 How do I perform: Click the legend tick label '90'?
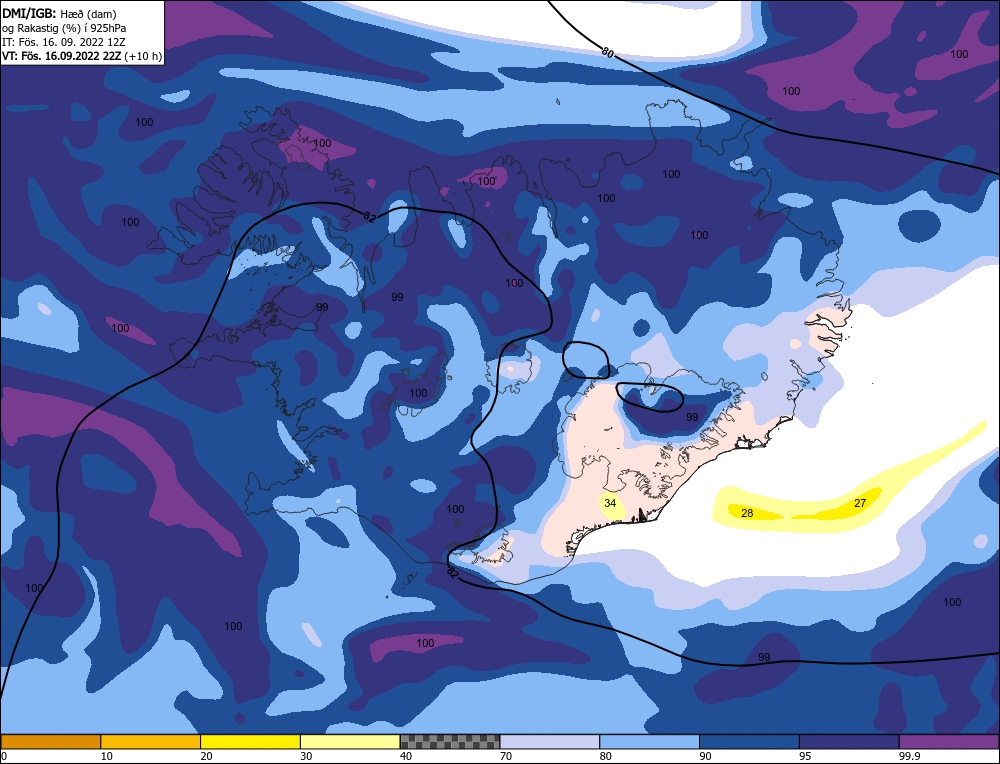705,756
